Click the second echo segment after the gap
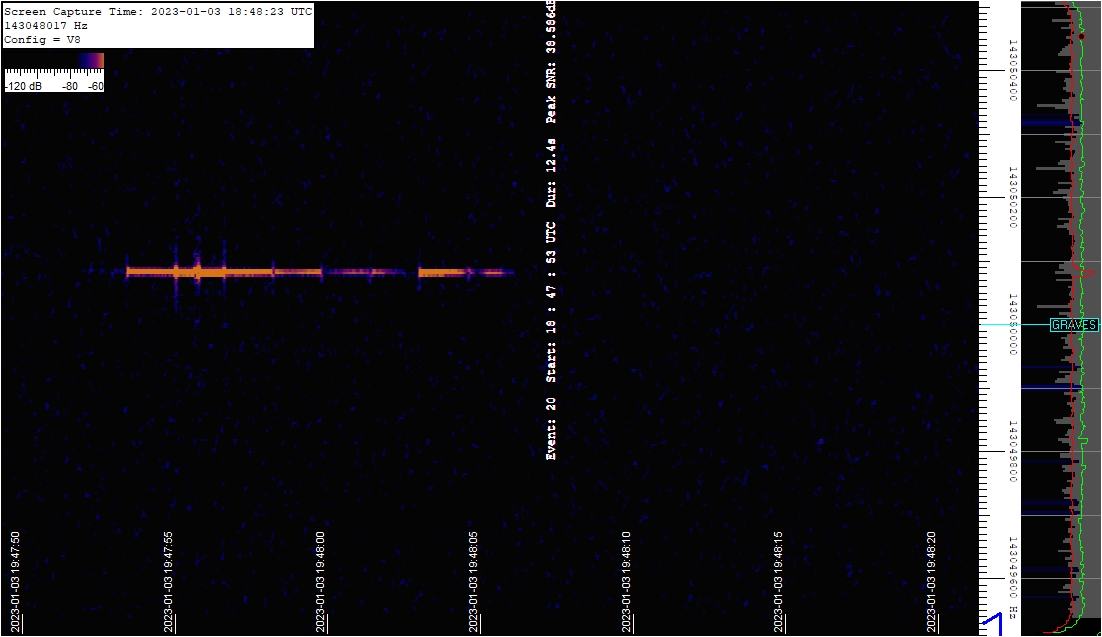The height and width of the screenshot is (637, 1102). [444, 272]
